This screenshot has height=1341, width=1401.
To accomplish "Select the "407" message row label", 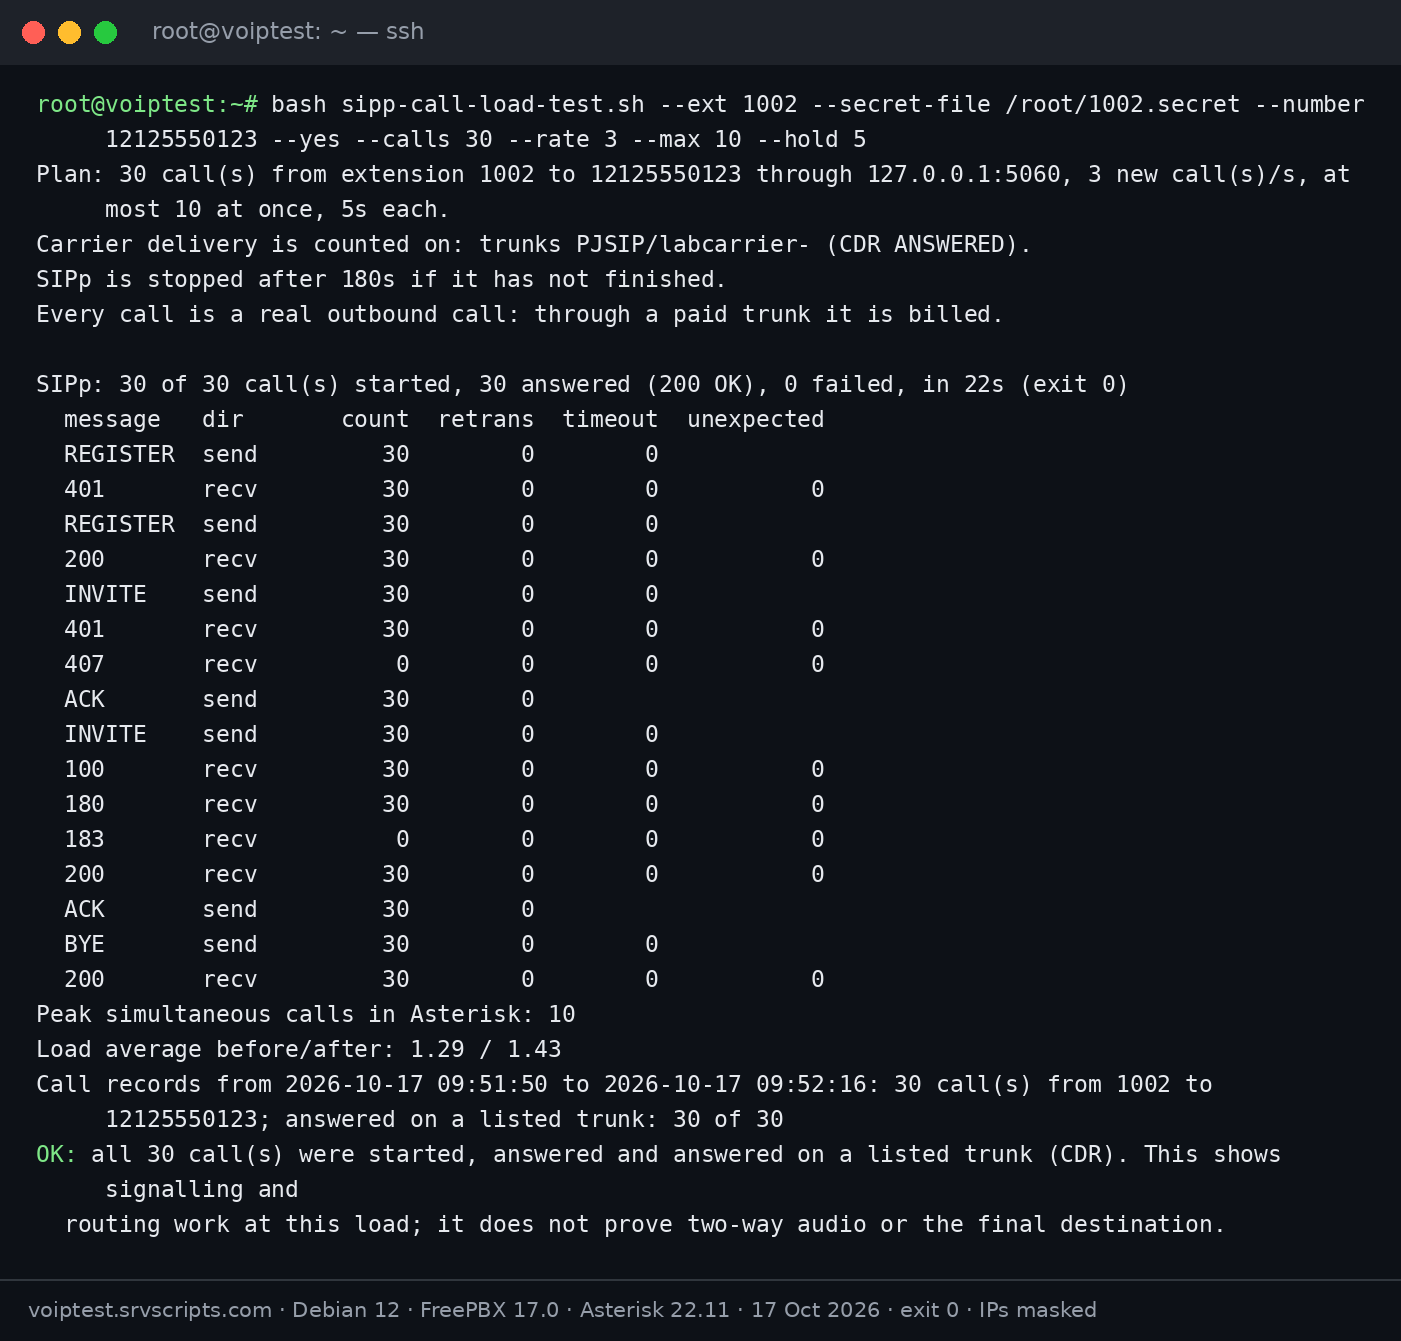I will (84, 664).
